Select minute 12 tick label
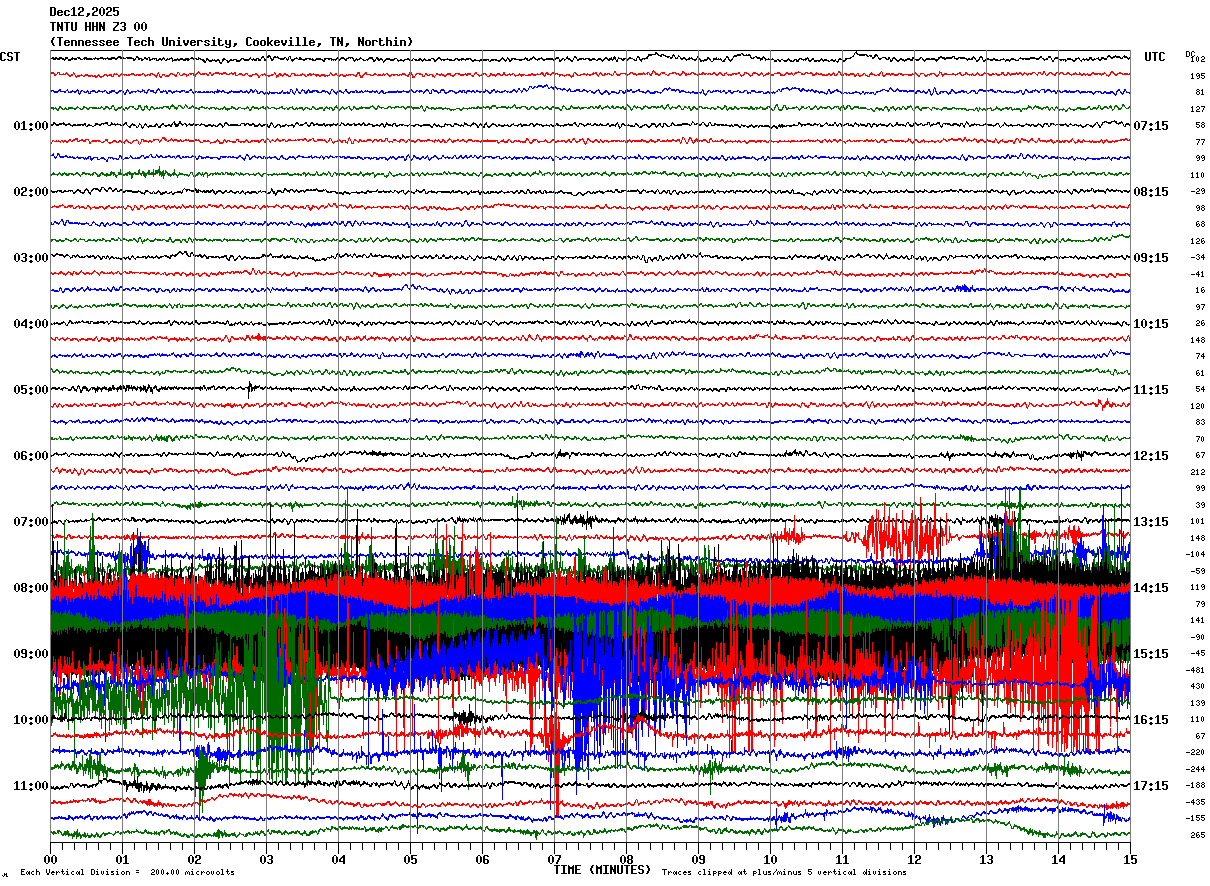The height and width of the screenshot is (886, 1210). click(914, 860)
